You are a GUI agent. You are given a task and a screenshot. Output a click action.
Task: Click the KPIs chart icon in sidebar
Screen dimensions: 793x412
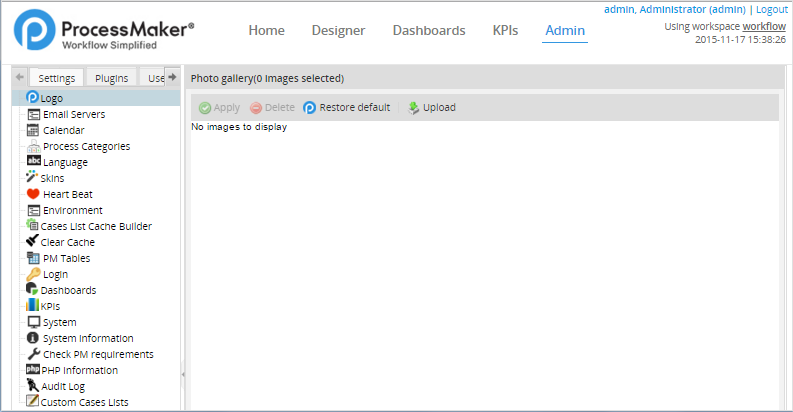coord(33,306)
